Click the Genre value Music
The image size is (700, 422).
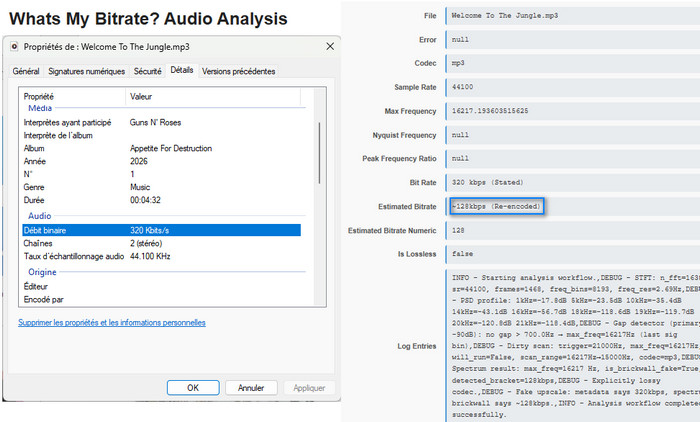tap(140, 187)
